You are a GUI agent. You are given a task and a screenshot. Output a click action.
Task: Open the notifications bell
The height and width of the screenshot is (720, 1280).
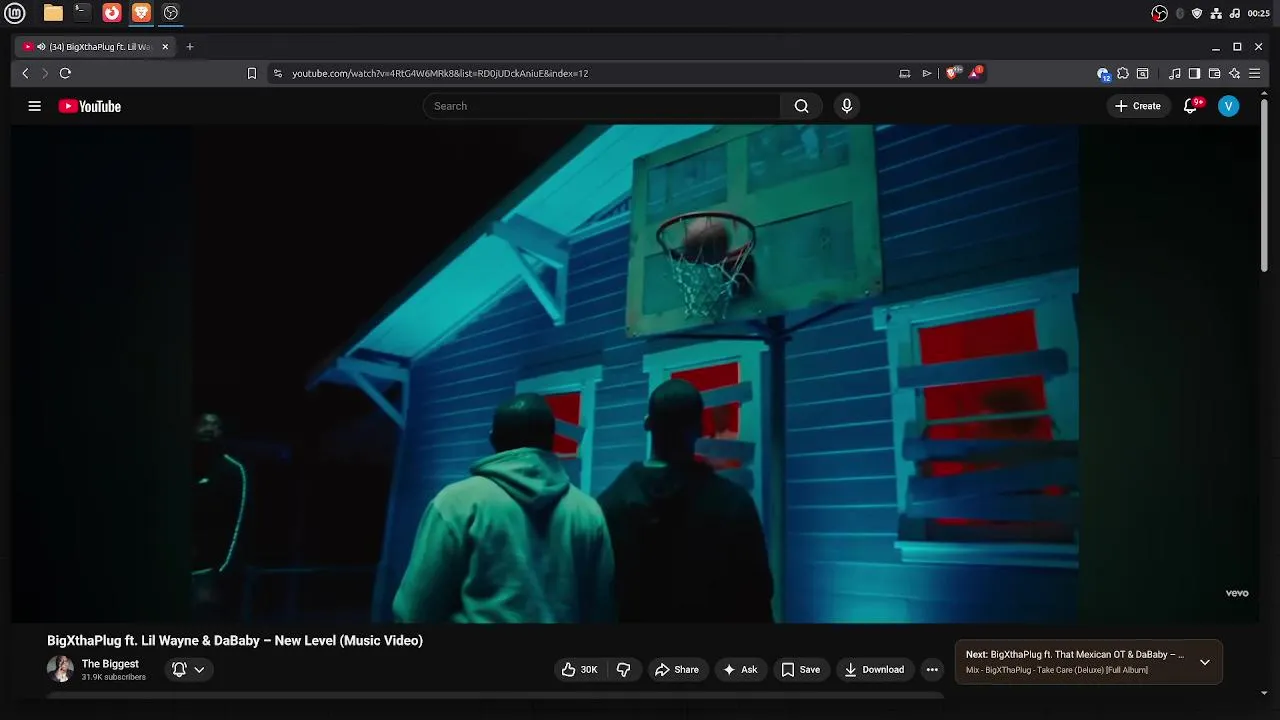[x=1190, y=106]
